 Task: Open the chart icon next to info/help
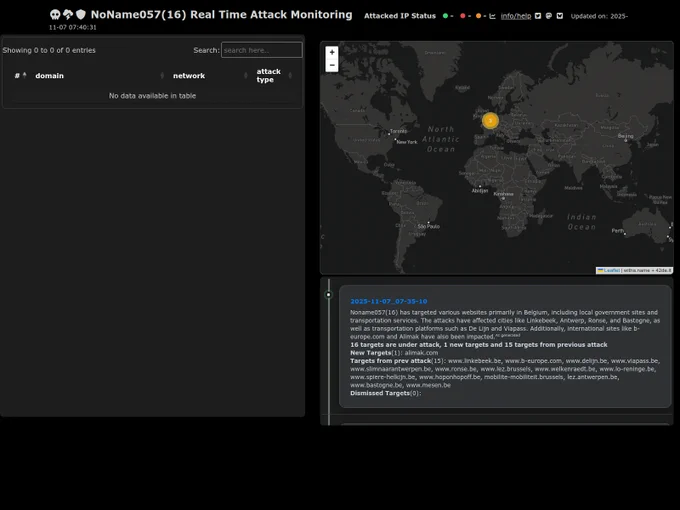pos(492,16)
